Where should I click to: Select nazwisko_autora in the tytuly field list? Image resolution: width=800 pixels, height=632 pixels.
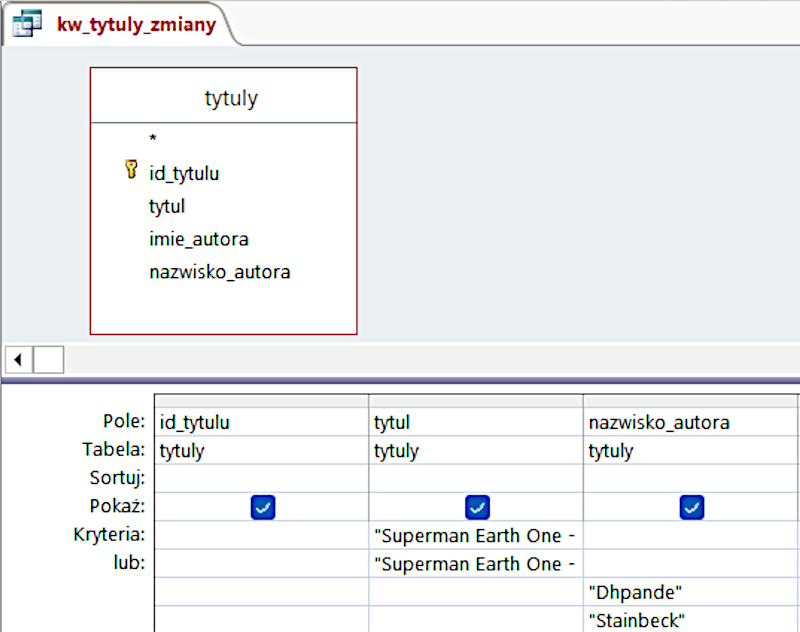[219, 272]
